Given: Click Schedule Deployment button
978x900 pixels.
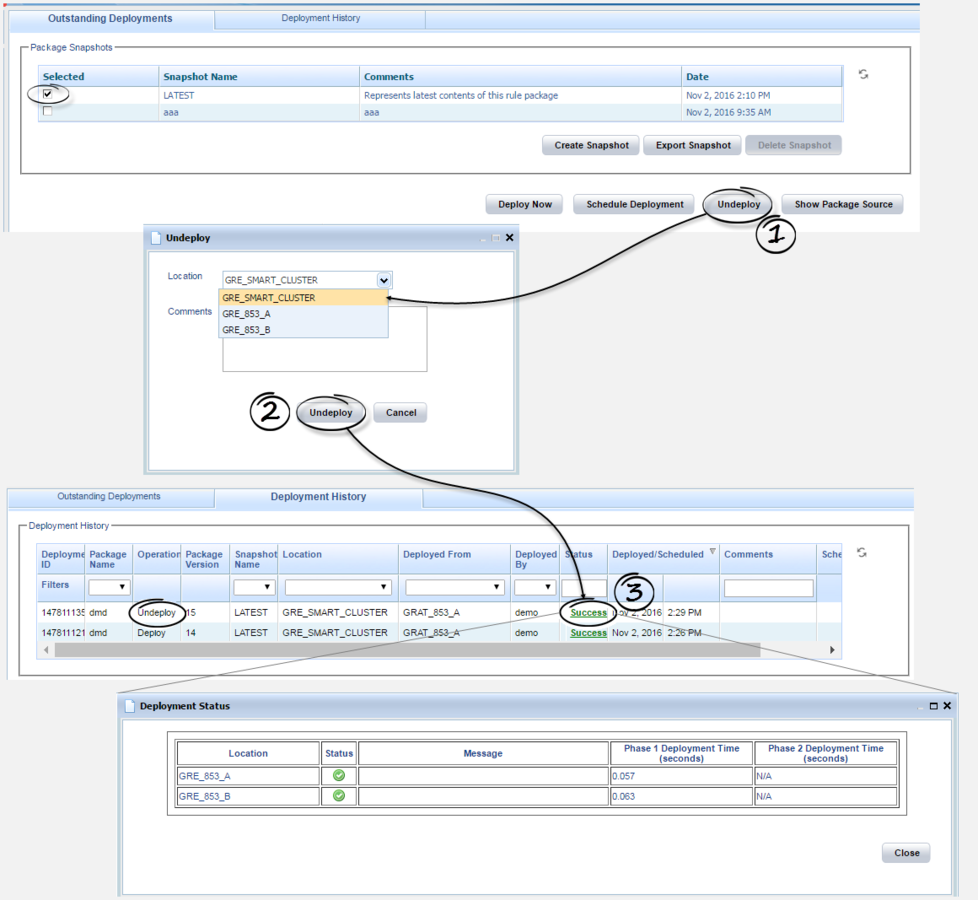Looking at the screenshot, I should tap(634, 204).
